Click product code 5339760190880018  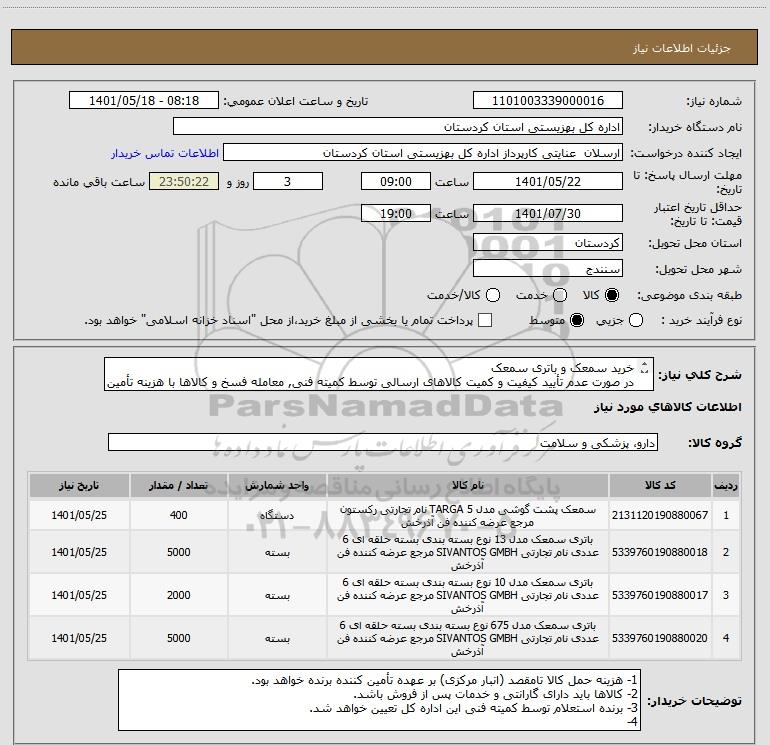click(x=660, y=552)
